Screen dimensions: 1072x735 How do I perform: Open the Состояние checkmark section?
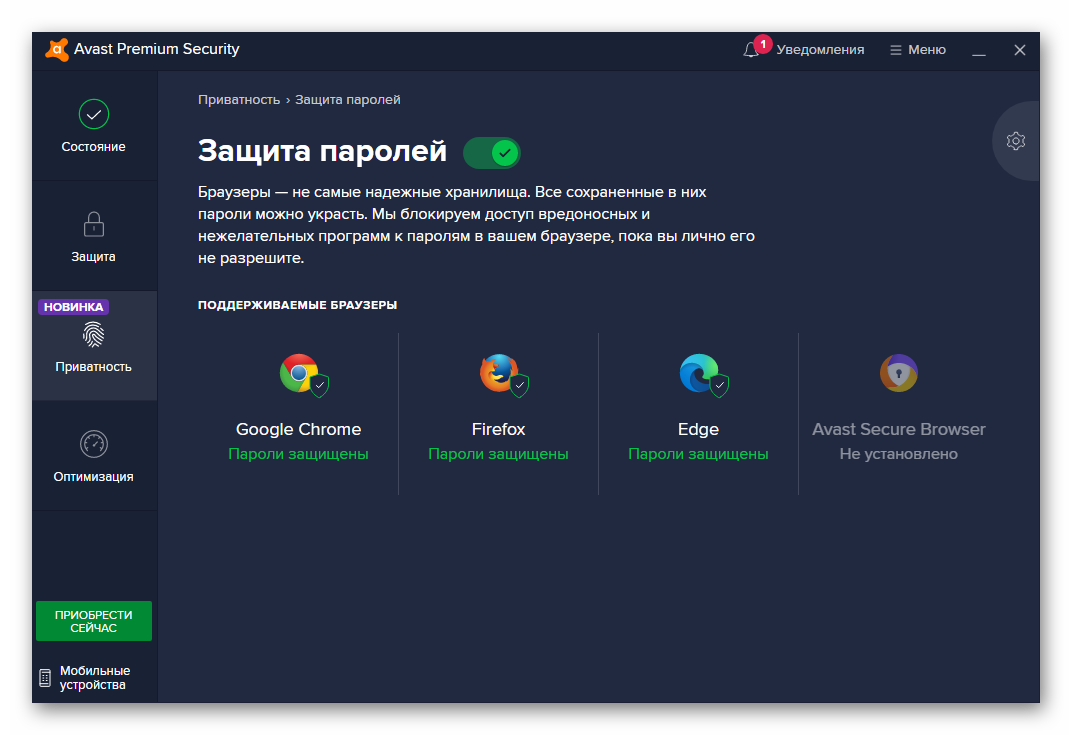coord(94,126)
